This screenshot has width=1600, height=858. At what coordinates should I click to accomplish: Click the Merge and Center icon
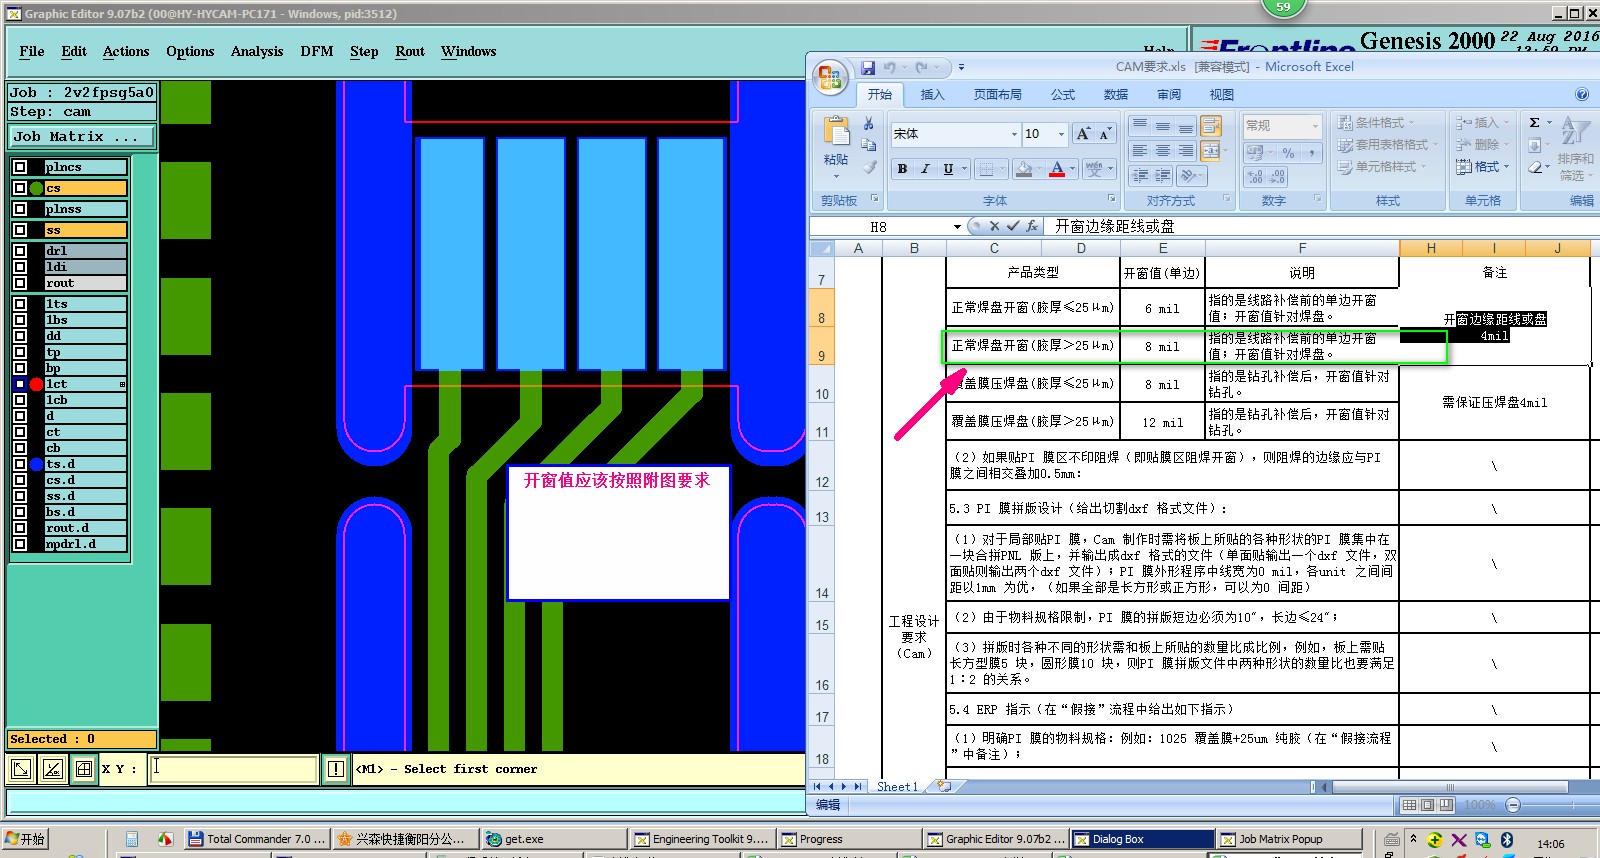(x=1211, y=151)
